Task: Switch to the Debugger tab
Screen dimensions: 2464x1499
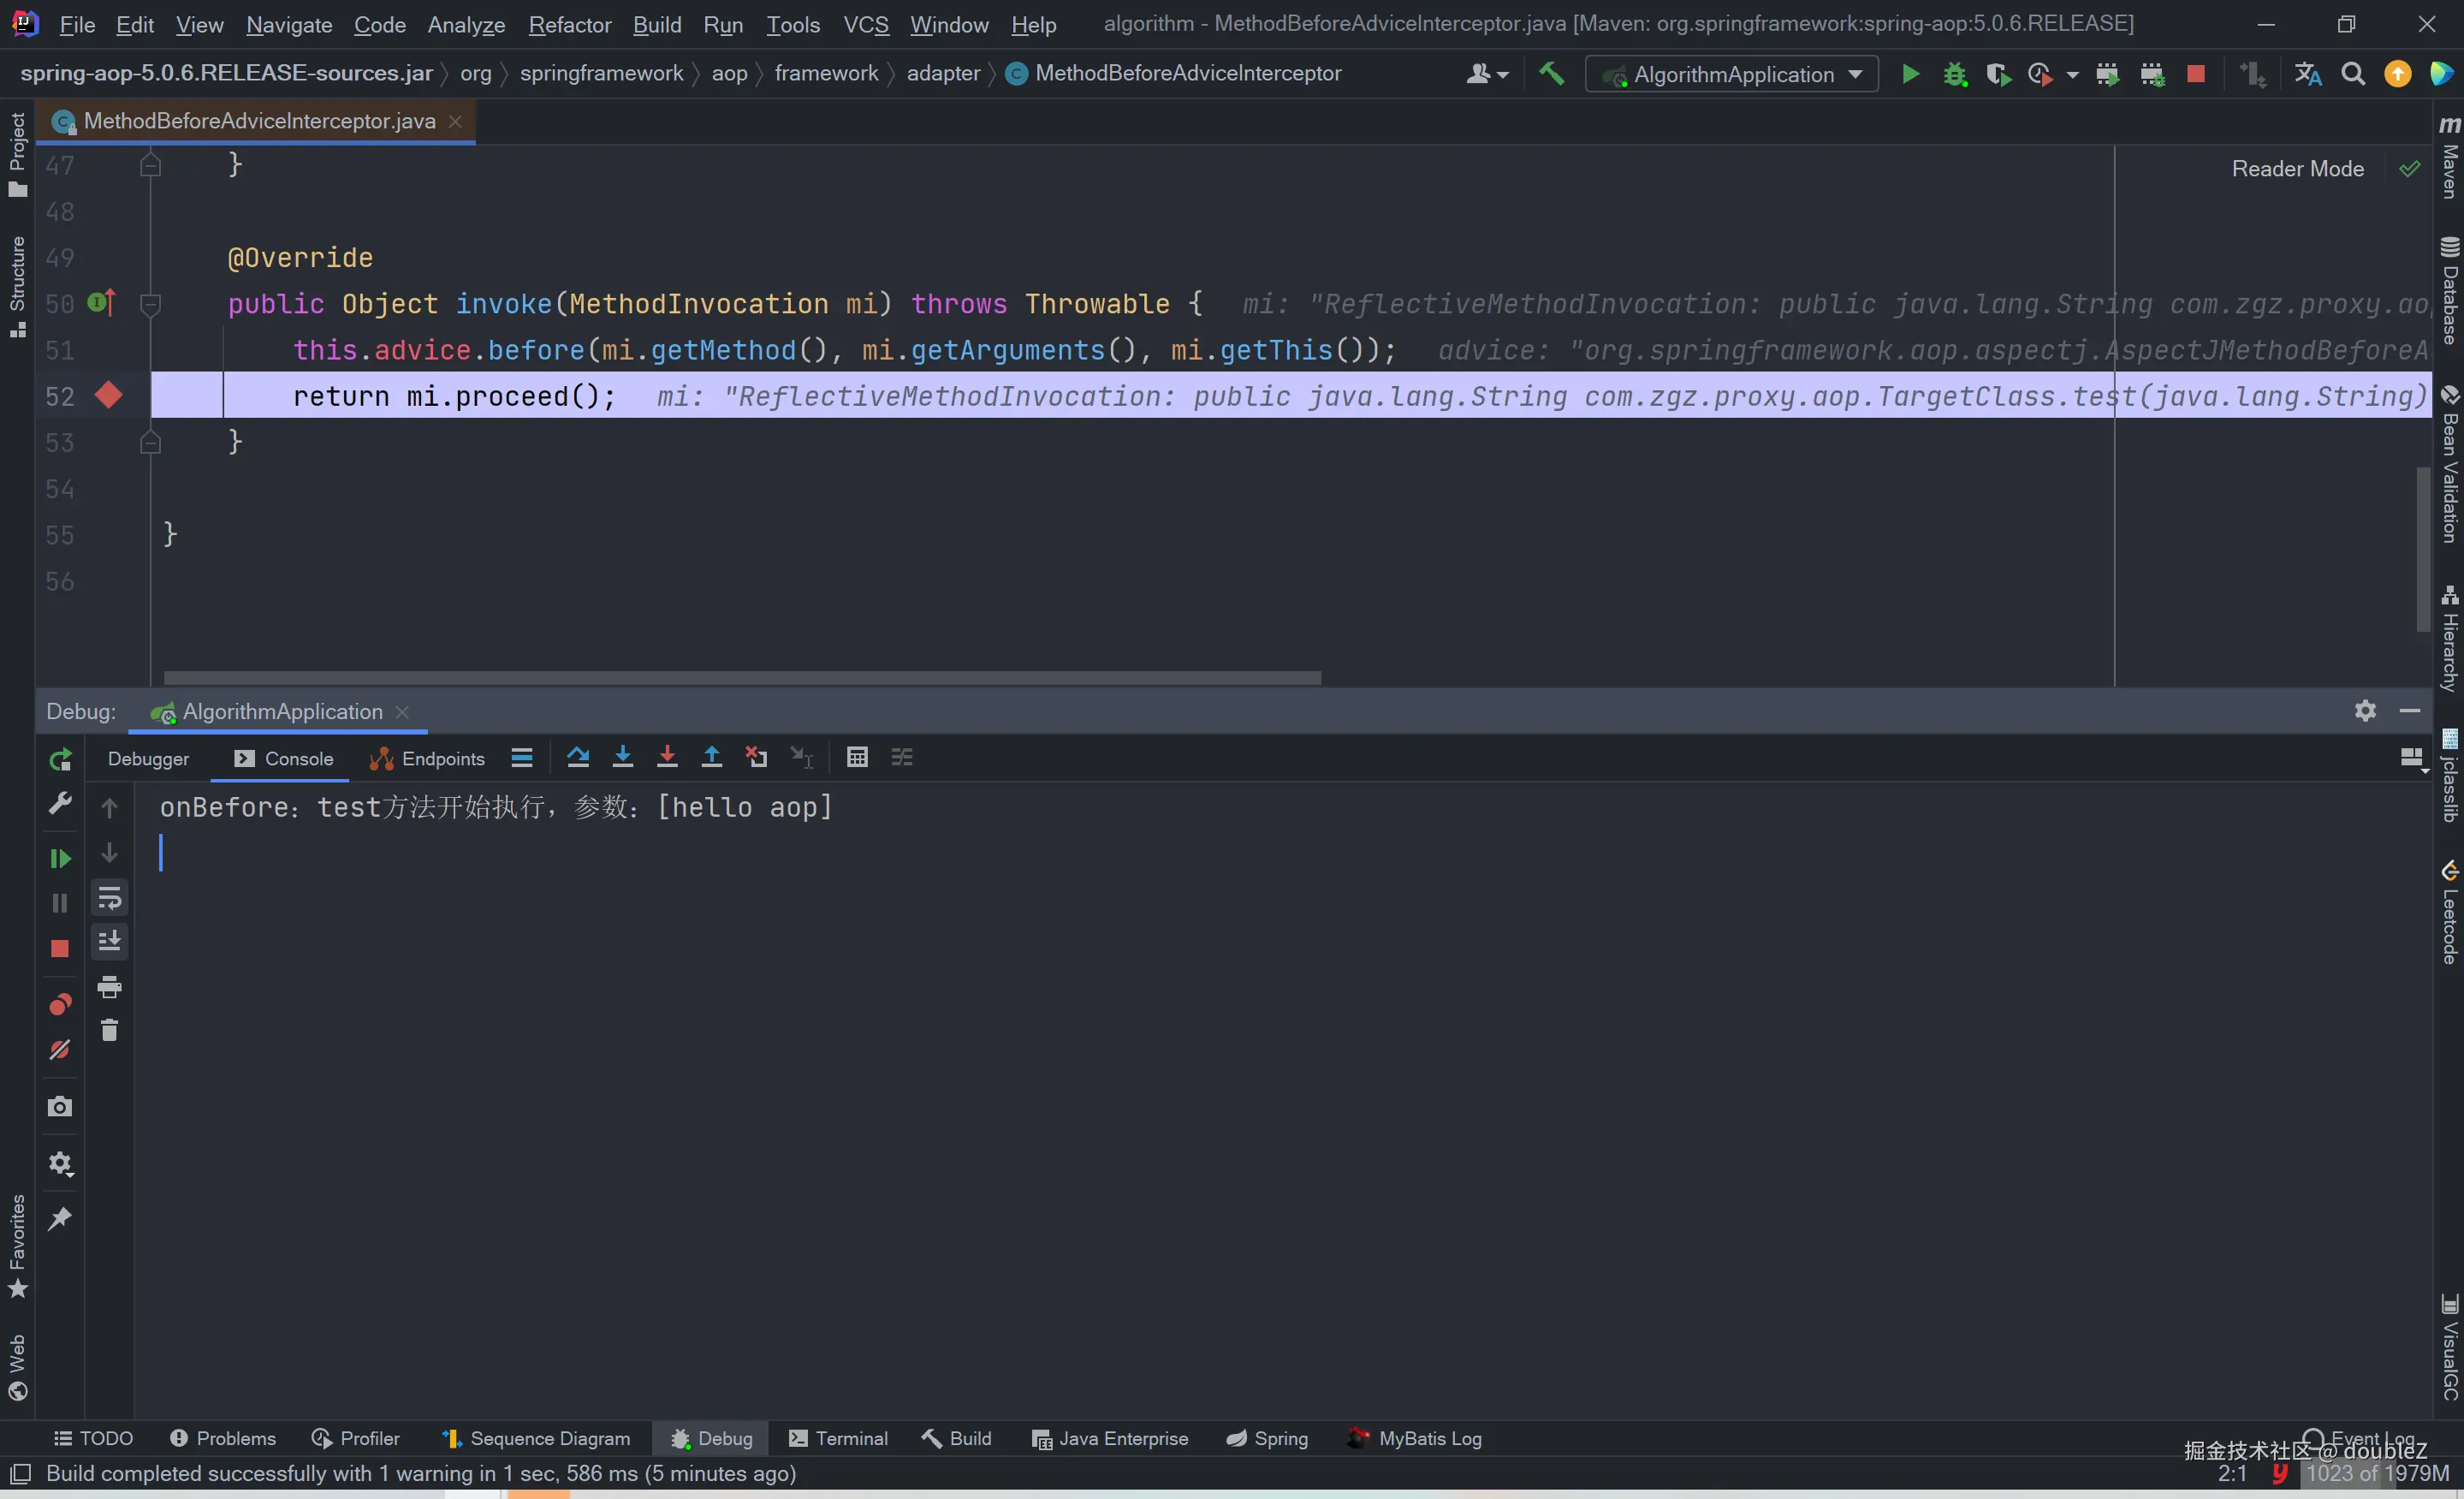Action: pyautogui.click(x=148, y=759)
